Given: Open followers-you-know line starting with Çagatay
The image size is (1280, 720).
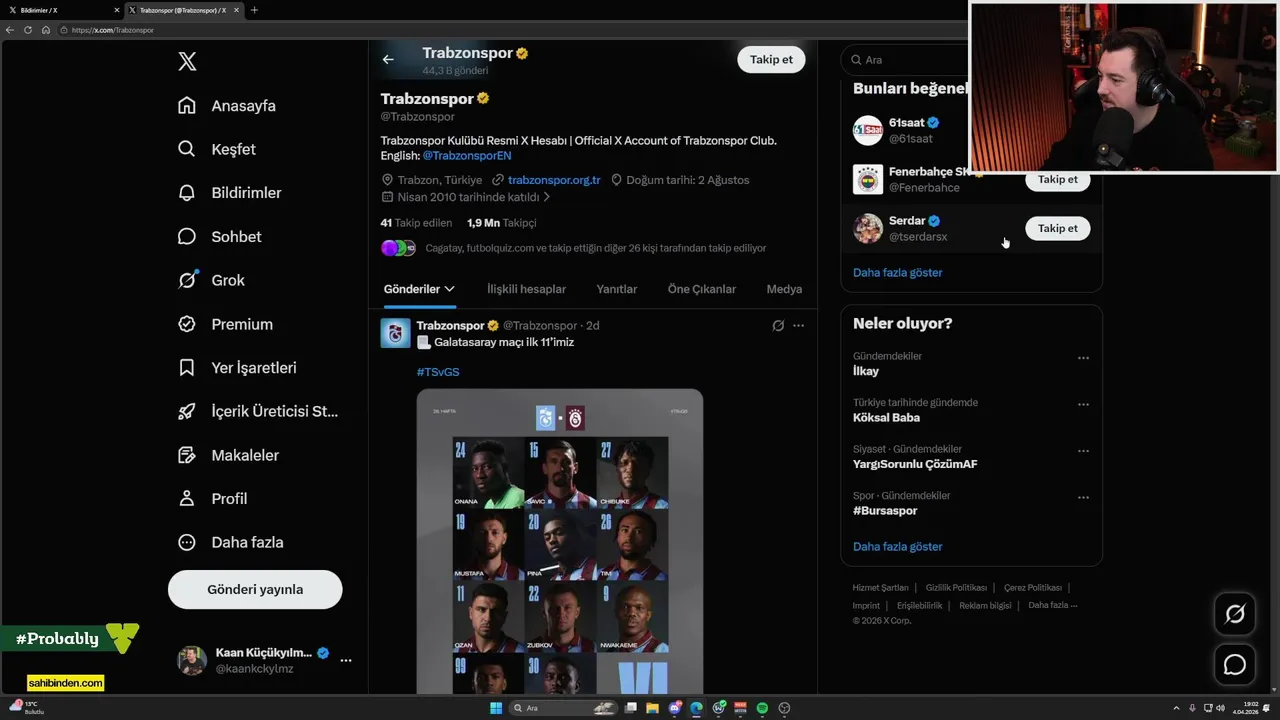Looking at the screenshot, I should (x=596, y=248).
